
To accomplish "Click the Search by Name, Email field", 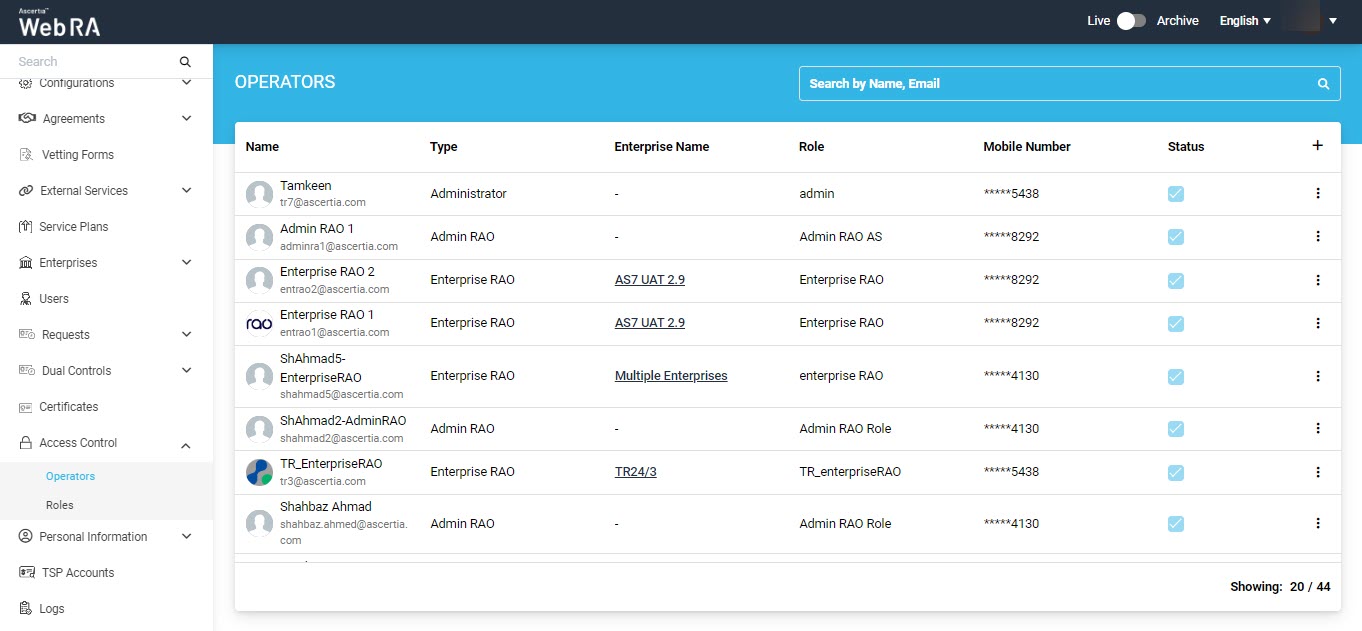I will pos(1055,84).
